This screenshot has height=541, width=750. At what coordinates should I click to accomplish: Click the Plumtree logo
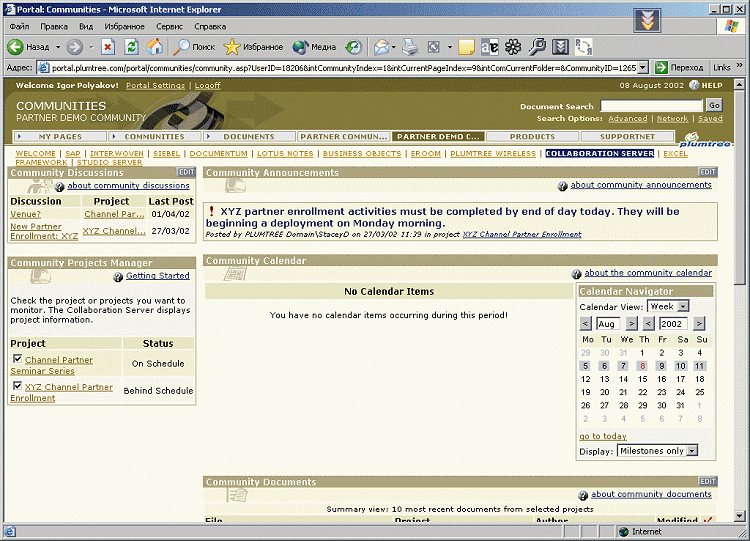pyautogui.click(x=705, y=140)
